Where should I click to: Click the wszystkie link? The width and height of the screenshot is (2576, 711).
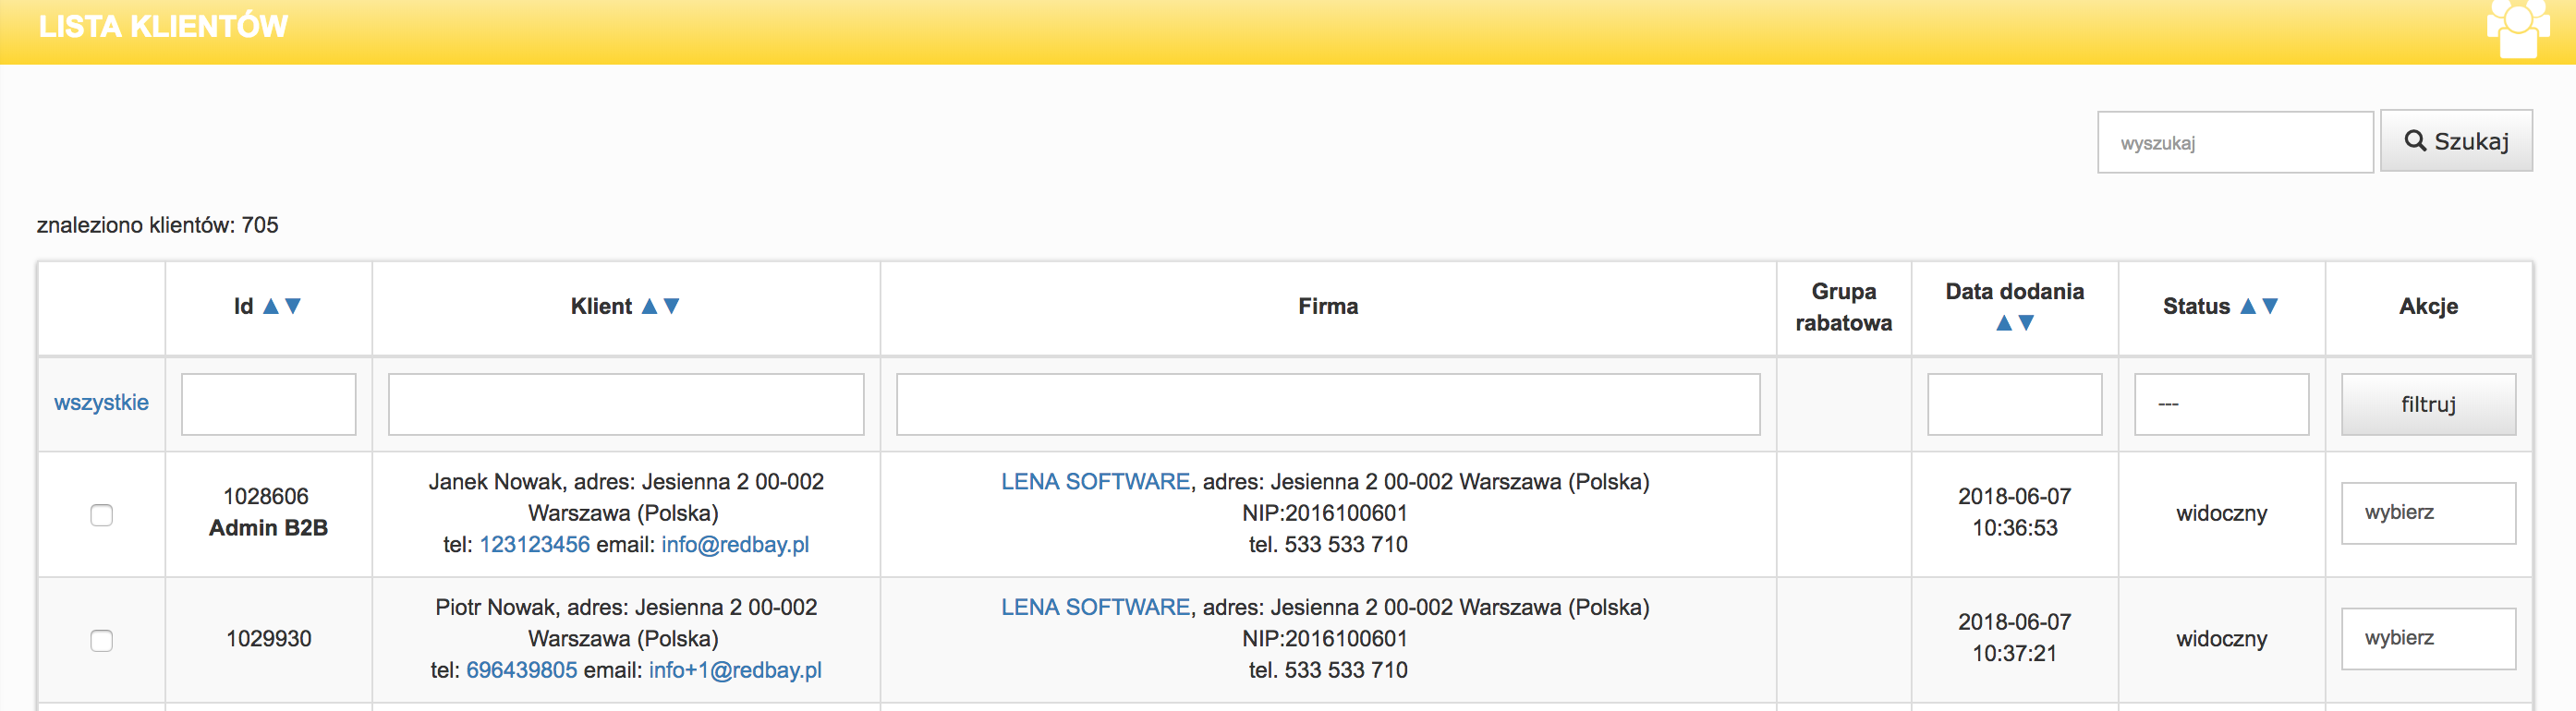101,402
